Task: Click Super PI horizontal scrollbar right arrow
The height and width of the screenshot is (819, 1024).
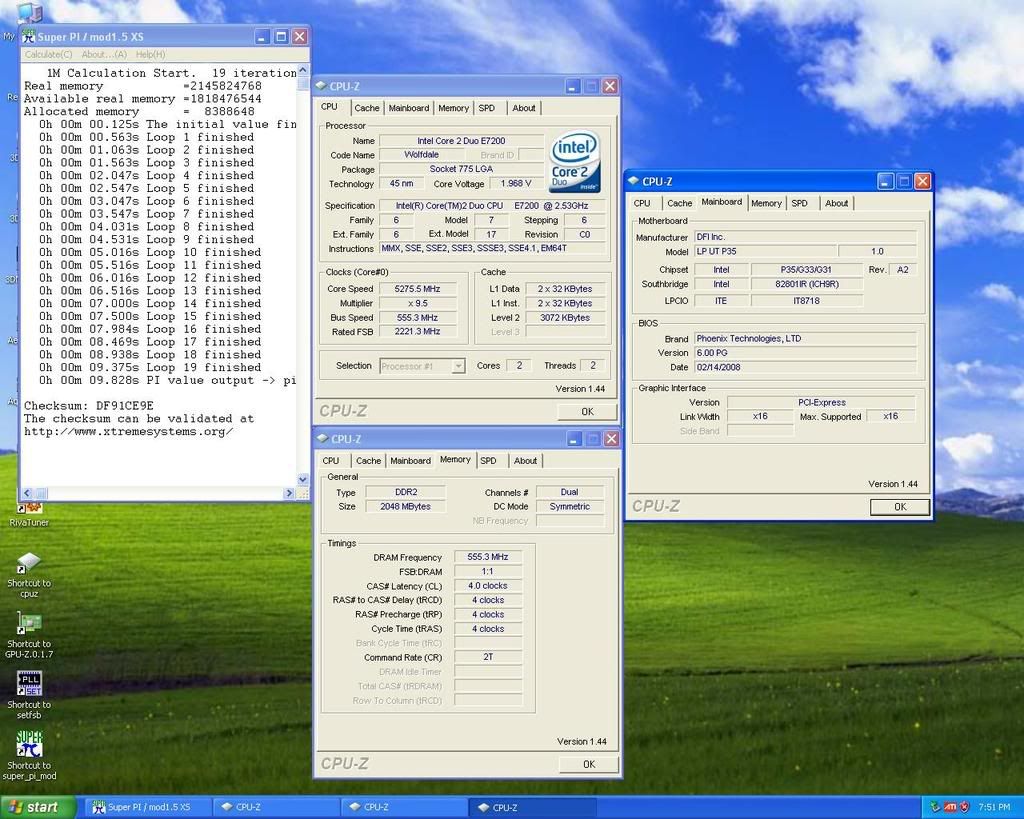Action: tap(290, 494)
